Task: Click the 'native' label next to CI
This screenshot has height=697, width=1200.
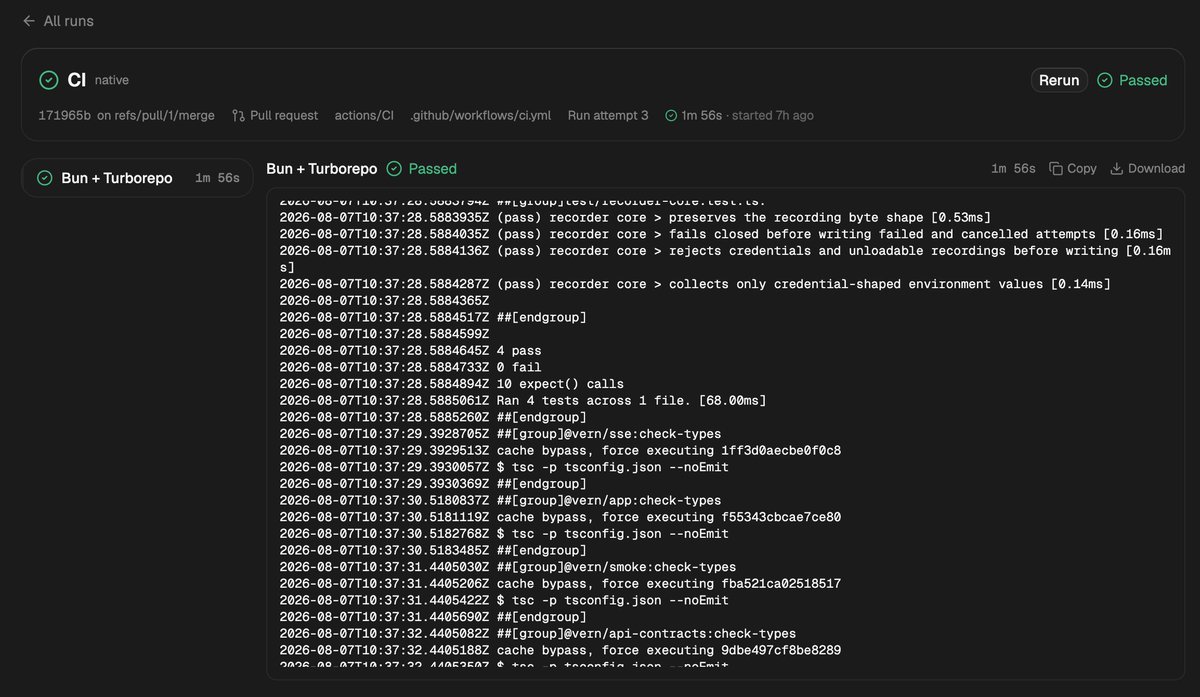Action: tap(112, 80)
